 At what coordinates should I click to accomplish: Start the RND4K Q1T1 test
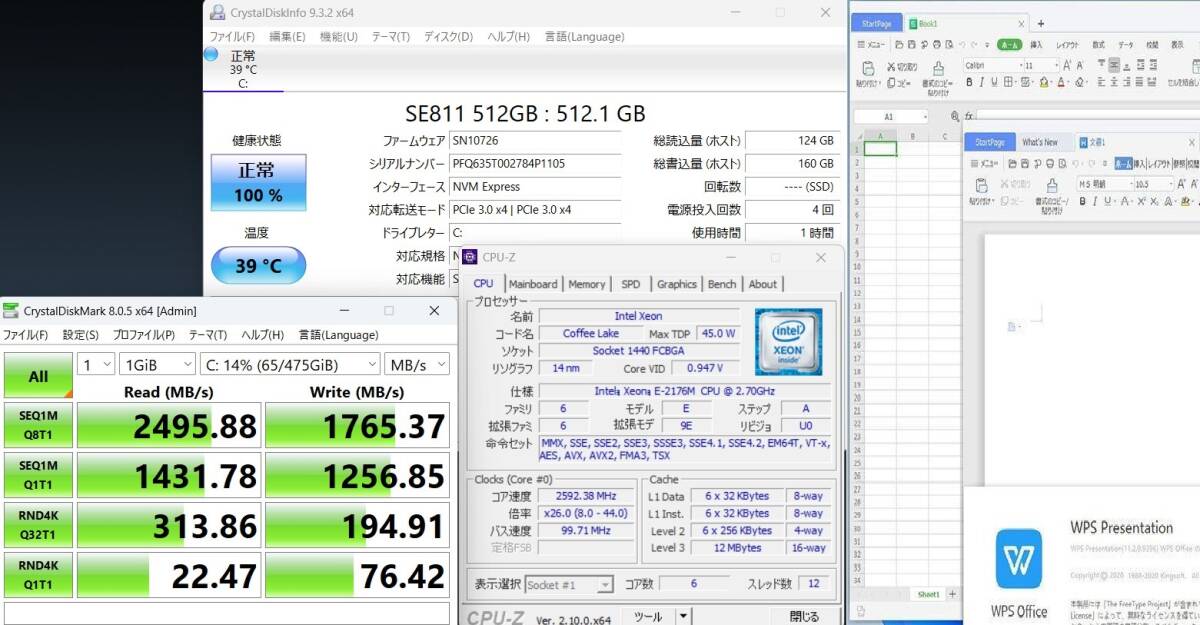click(x=38, y=575)
